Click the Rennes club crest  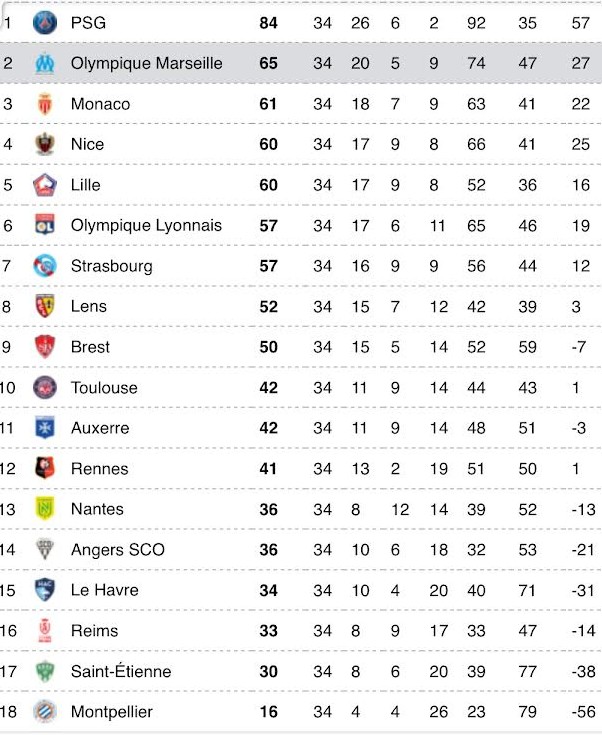coord(45,468)
